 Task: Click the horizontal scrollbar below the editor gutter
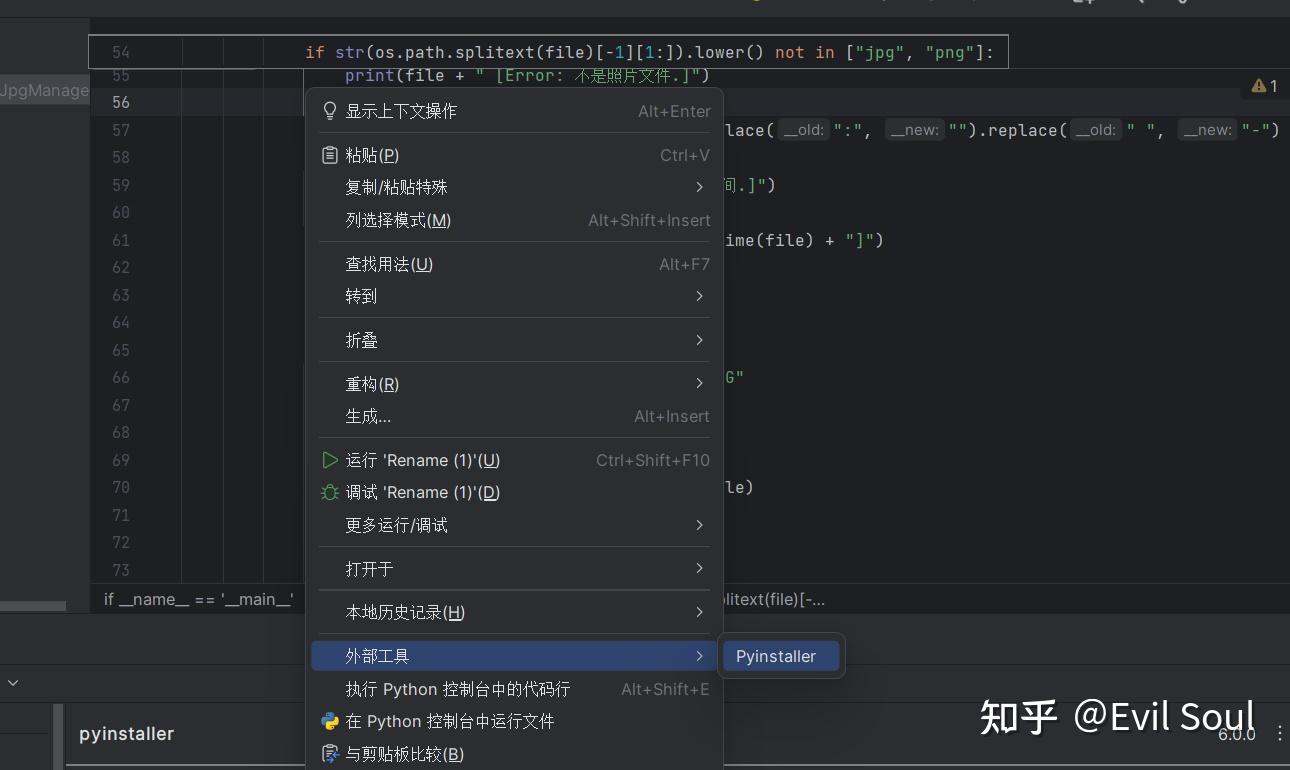pyautogui.click(x=33, y=606)
